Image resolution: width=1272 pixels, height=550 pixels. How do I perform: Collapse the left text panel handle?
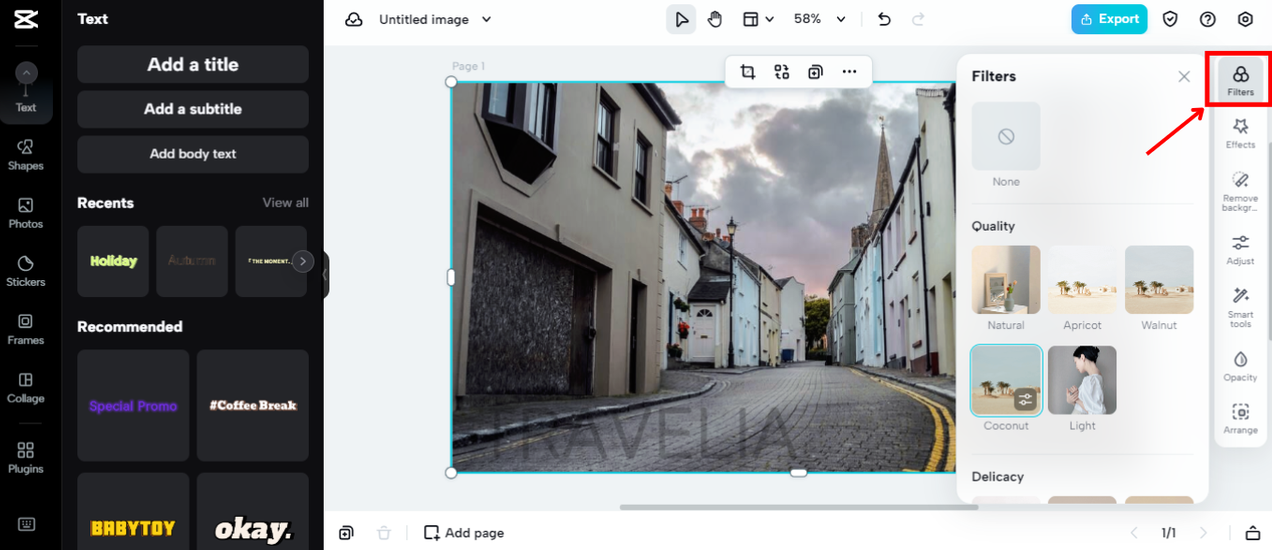[326, 275]
